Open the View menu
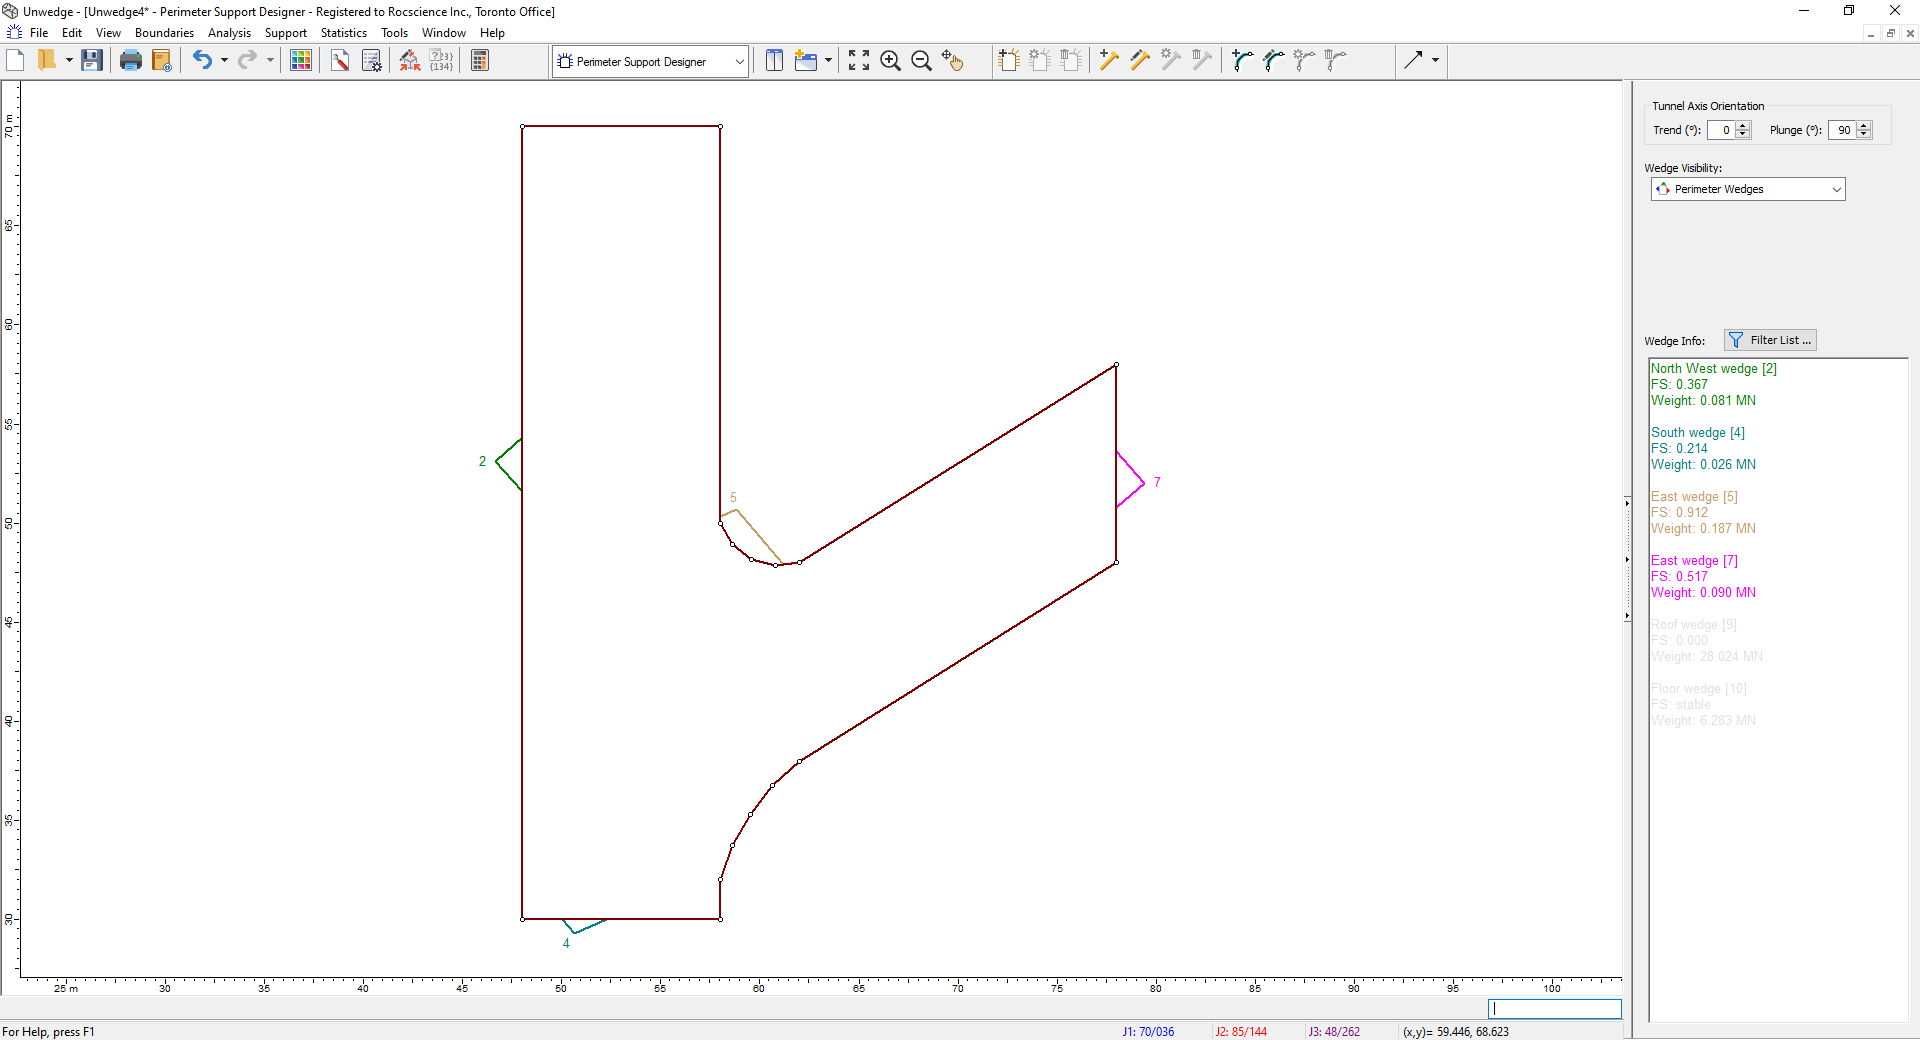 point(108,33)
